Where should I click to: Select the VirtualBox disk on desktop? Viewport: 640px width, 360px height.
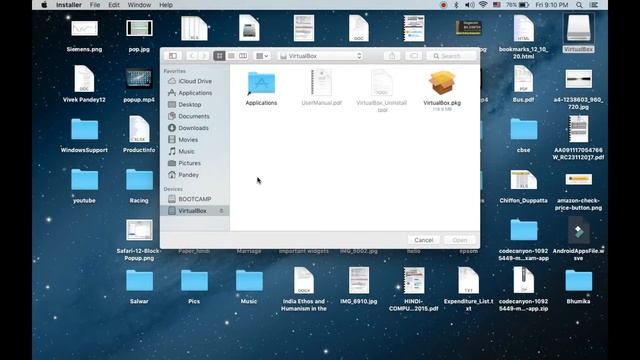click(578, 33)
